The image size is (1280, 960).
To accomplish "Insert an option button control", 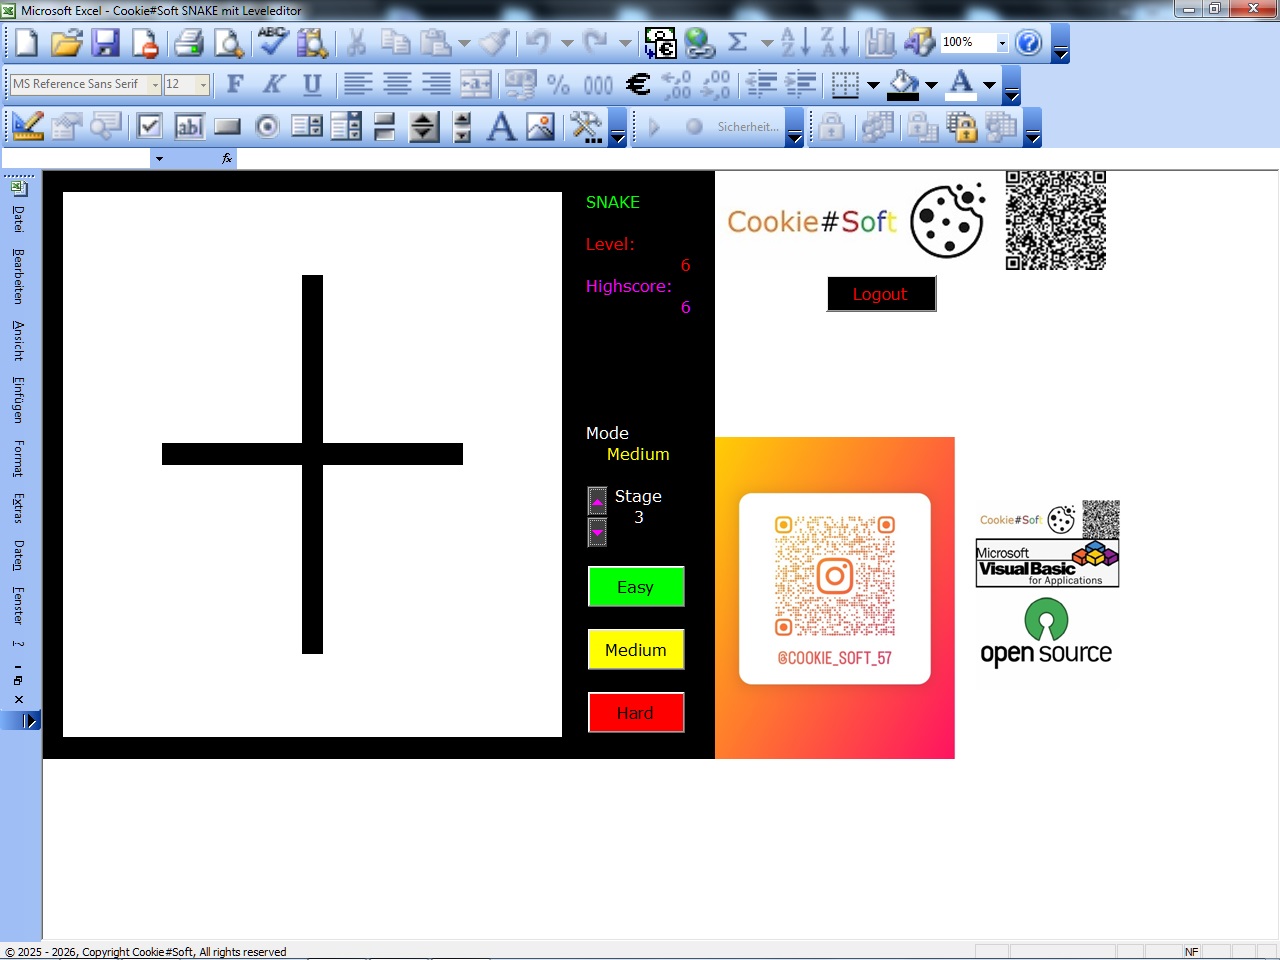I will click(267, 127).
